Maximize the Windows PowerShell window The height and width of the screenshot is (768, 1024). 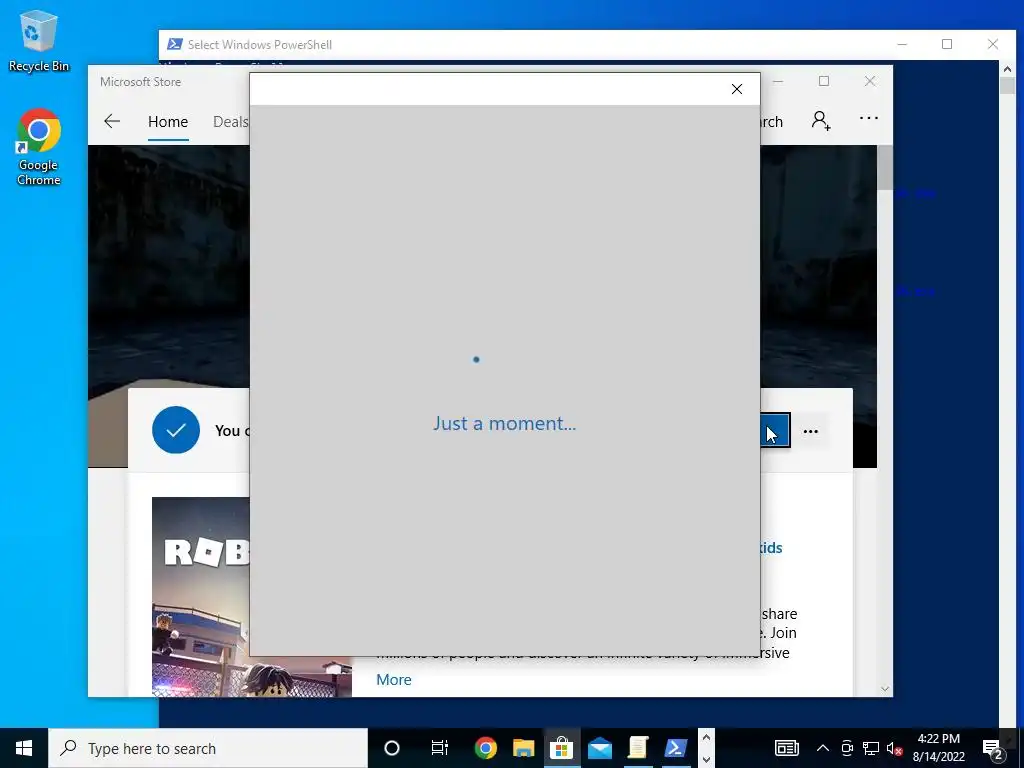pos(947,44)
